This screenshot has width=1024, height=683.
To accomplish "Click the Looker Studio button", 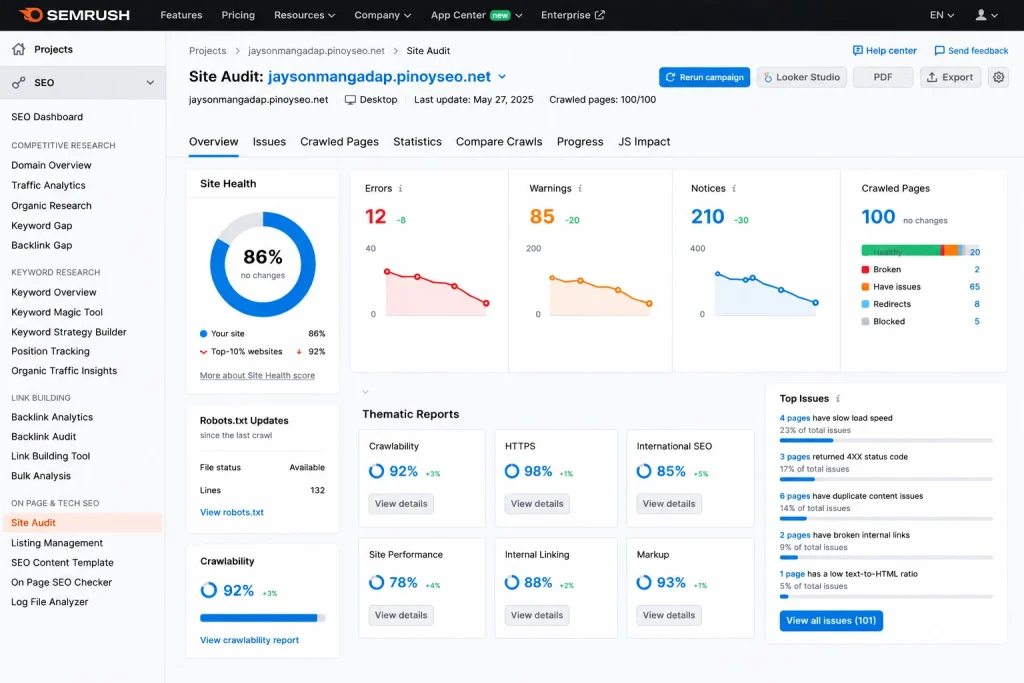I will 802,77.
